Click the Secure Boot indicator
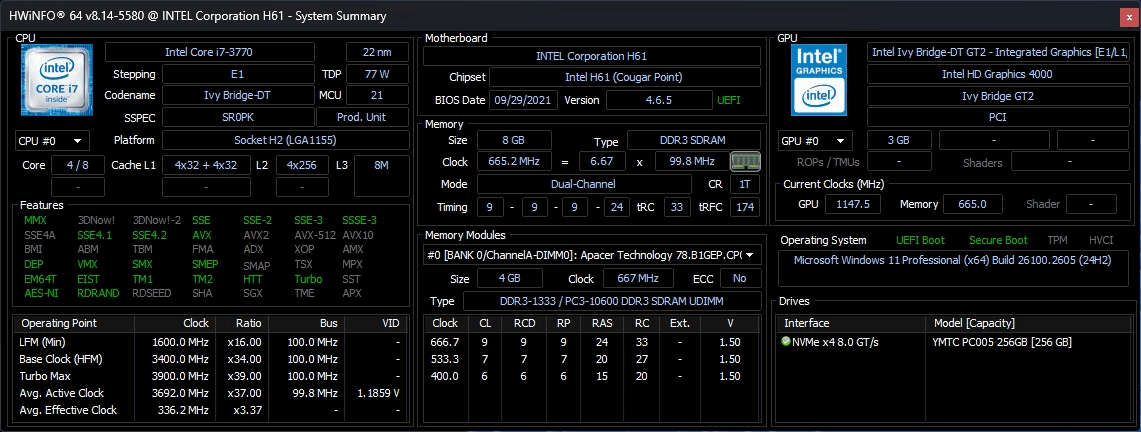This screenshot has width=1141, height=432. [x=997, y=240]
